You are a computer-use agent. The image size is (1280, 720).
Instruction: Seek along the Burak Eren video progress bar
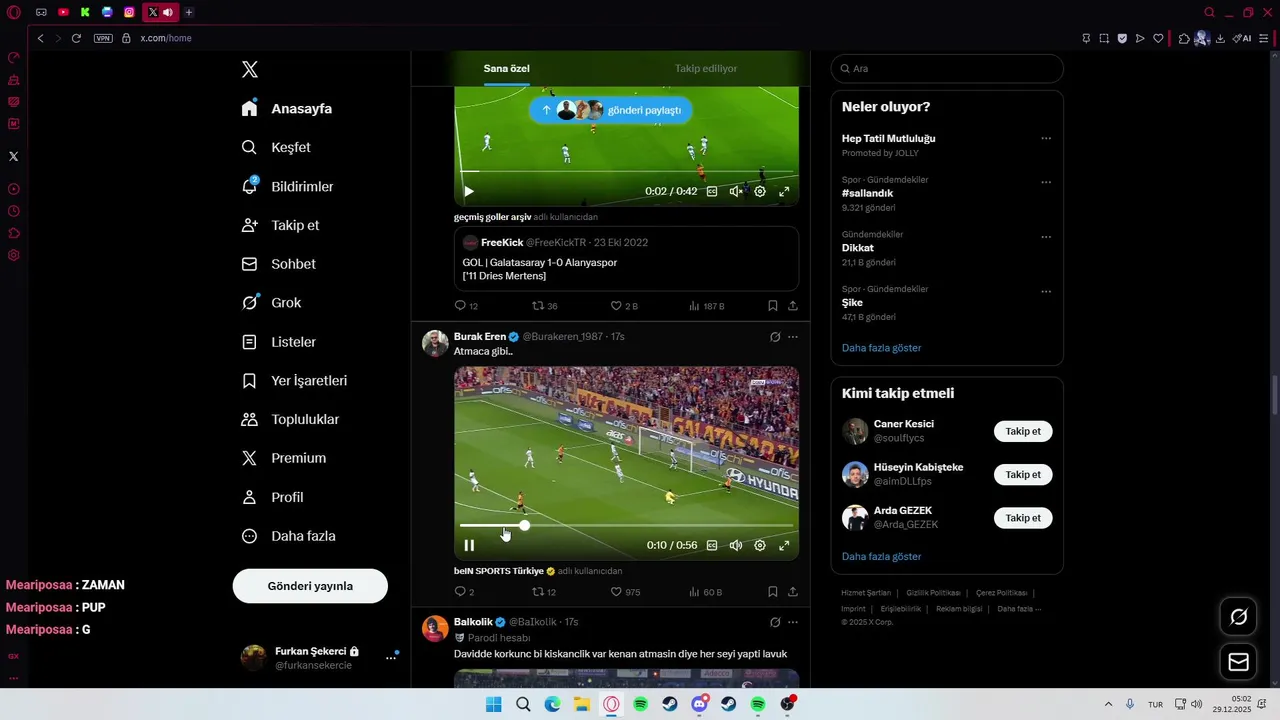click(x=626, y=525)
